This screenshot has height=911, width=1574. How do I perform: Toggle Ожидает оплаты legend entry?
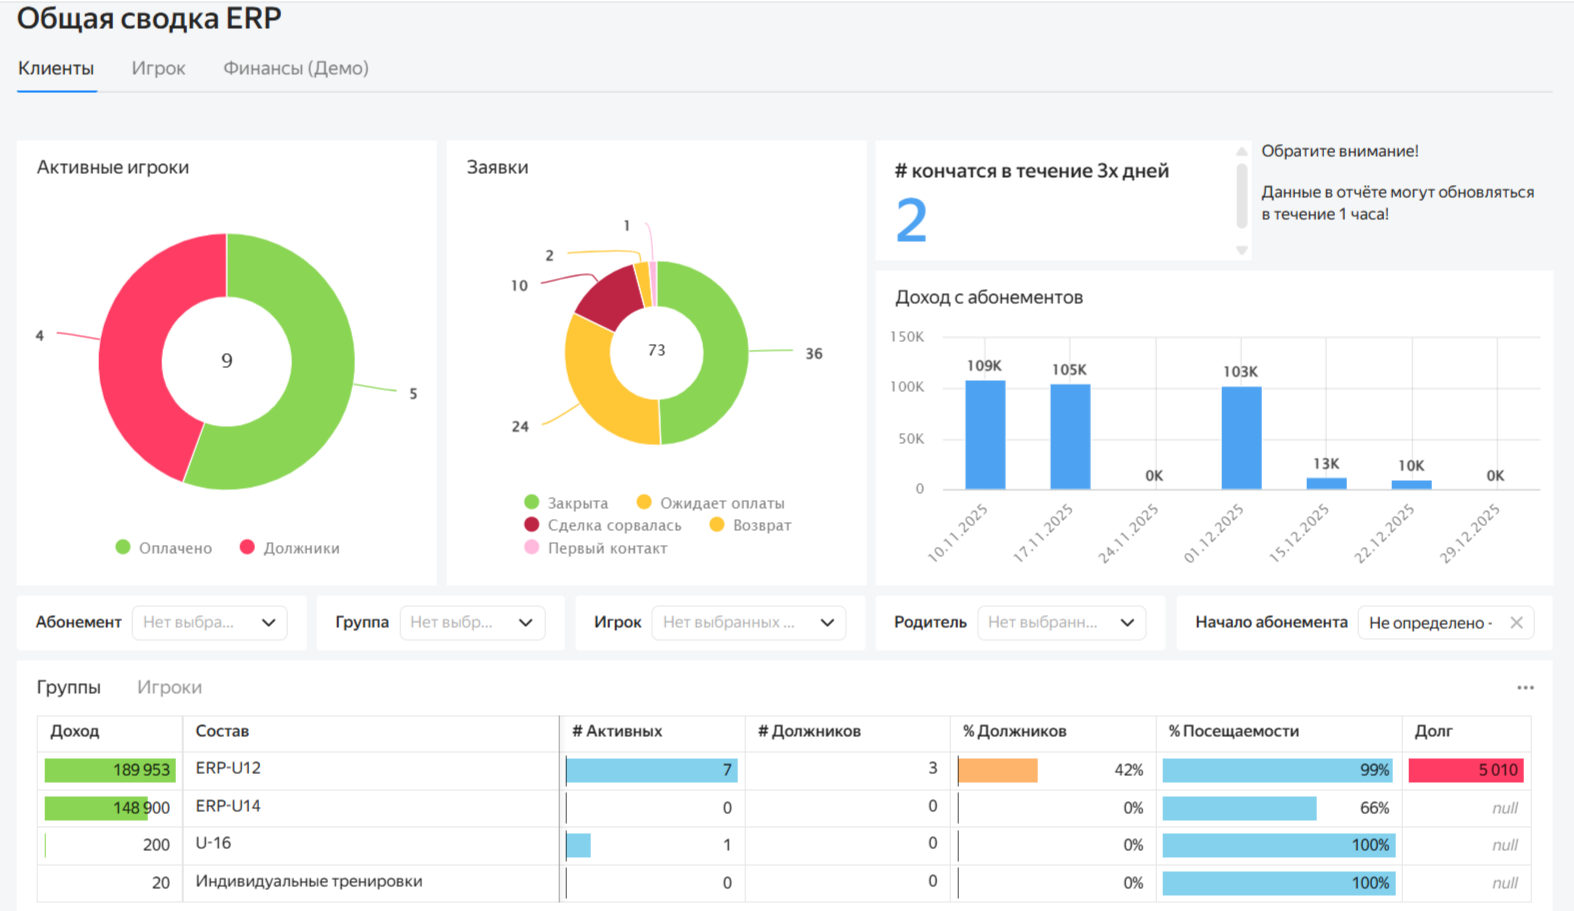711,503
